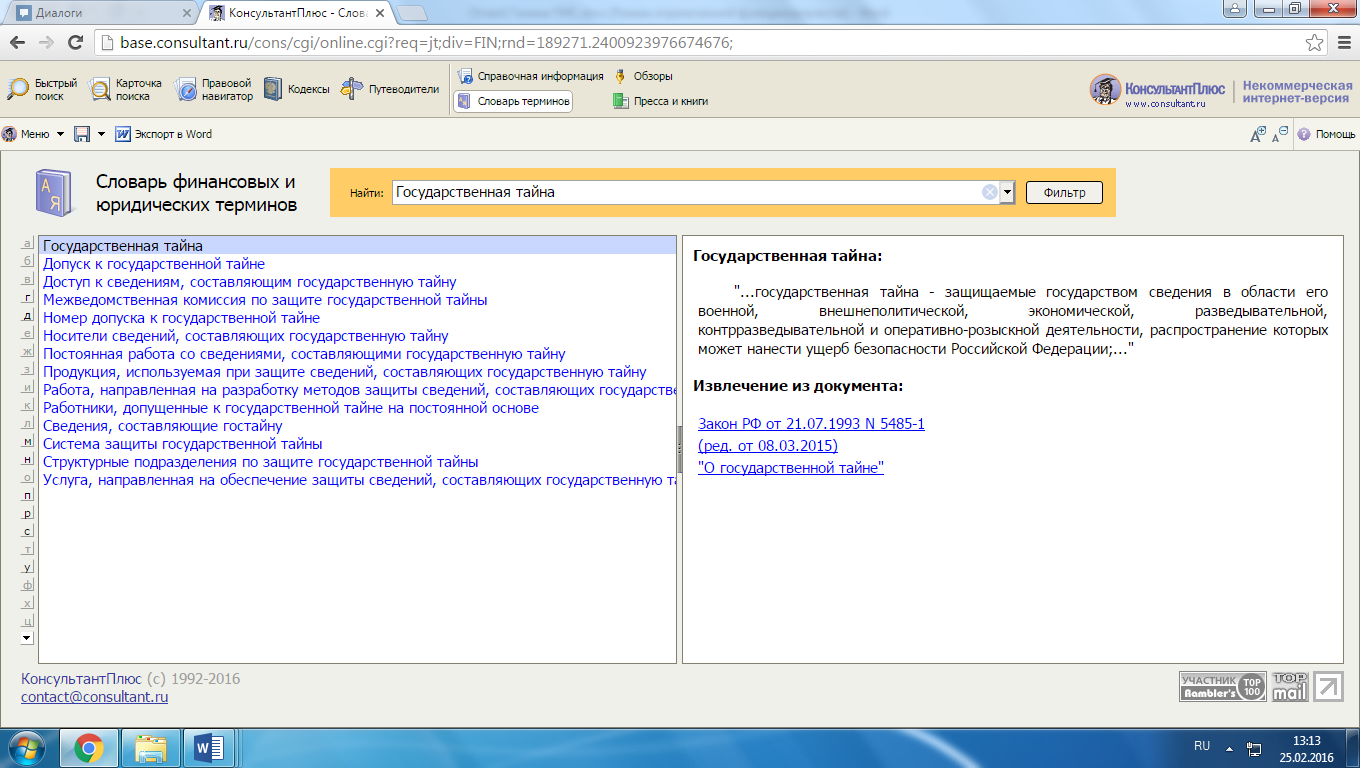
Task: Bookmark page with star icon
Action: (1315, 43)
